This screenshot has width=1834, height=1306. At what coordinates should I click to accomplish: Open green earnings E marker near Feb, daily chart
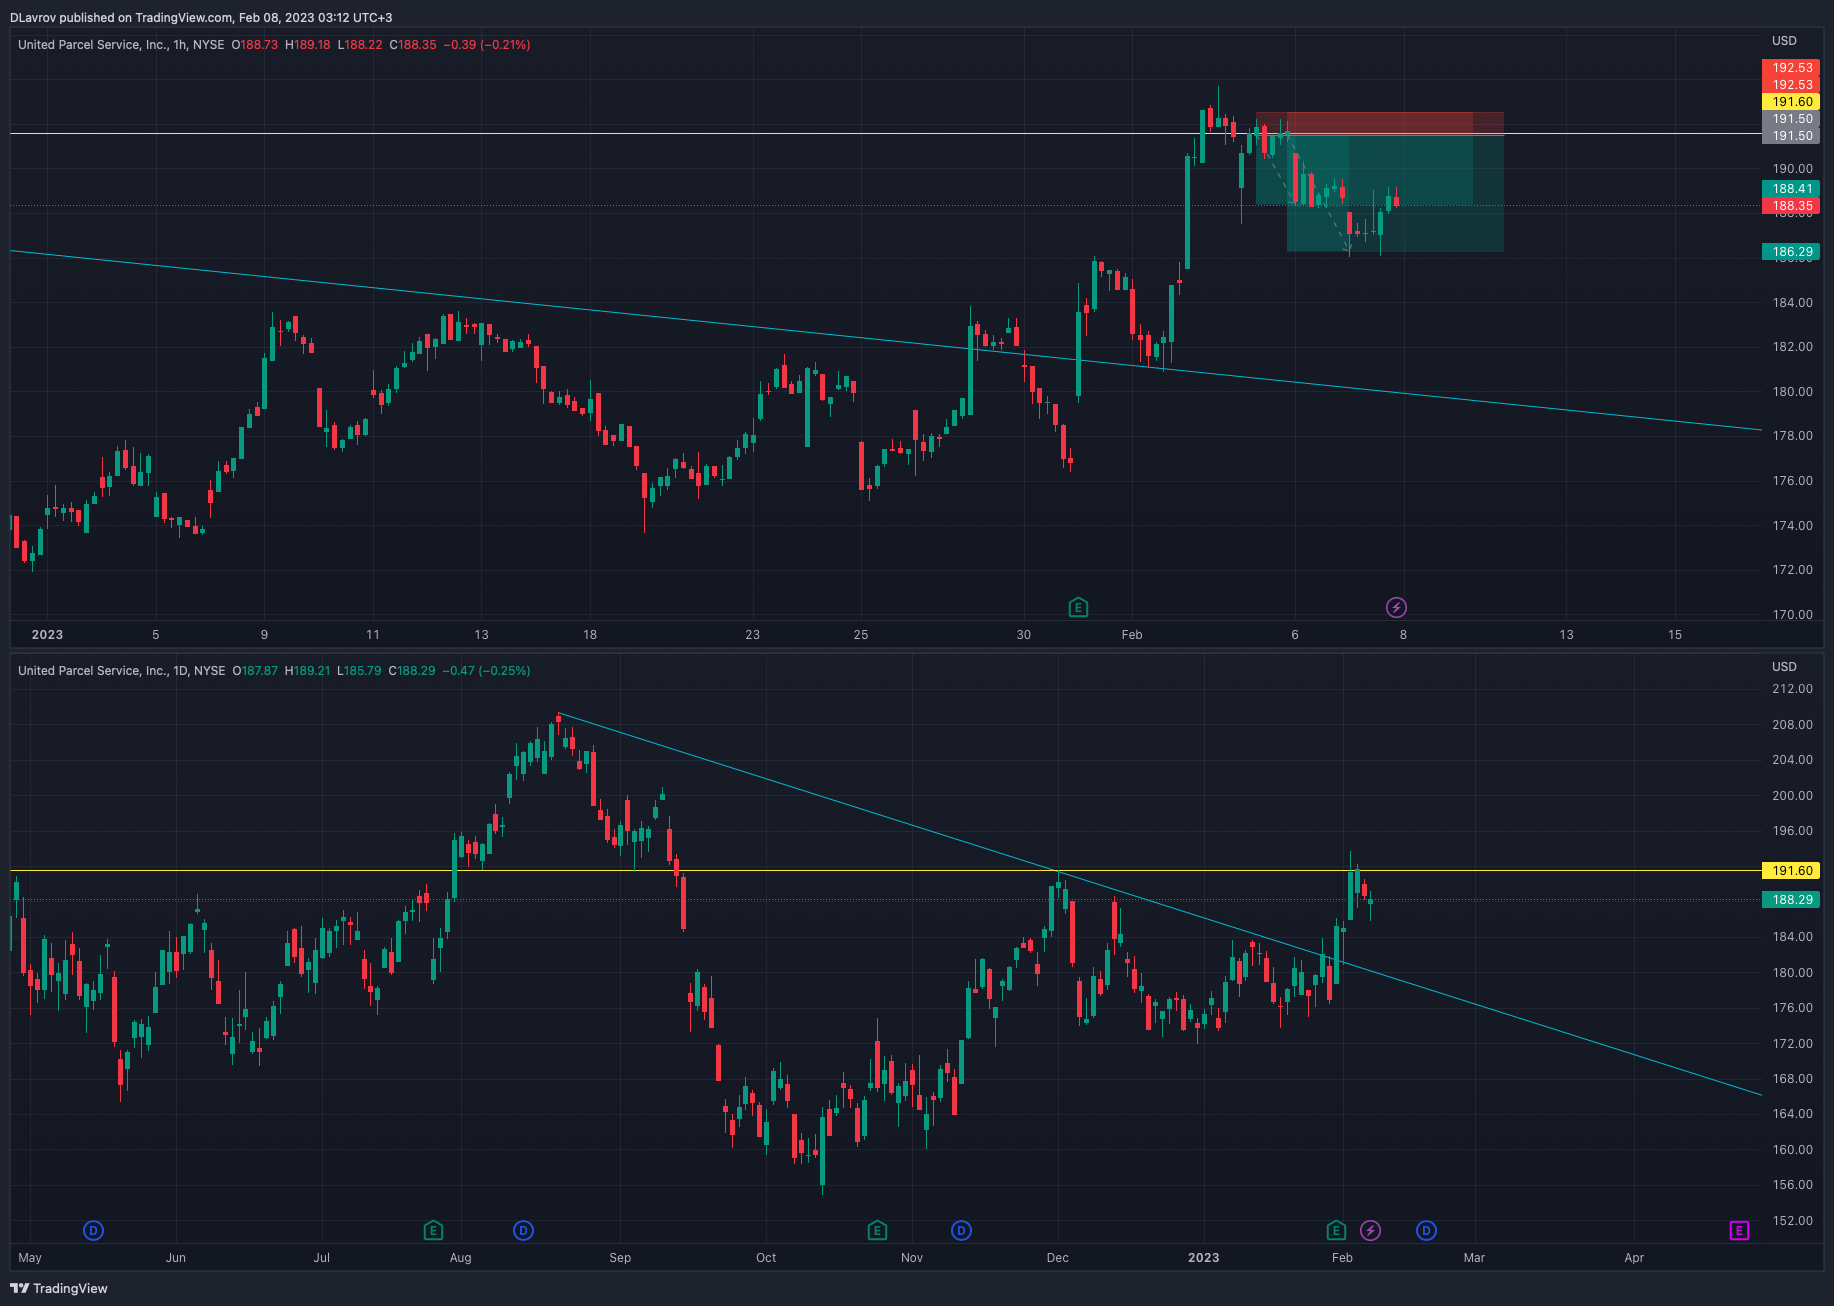1336,1230
